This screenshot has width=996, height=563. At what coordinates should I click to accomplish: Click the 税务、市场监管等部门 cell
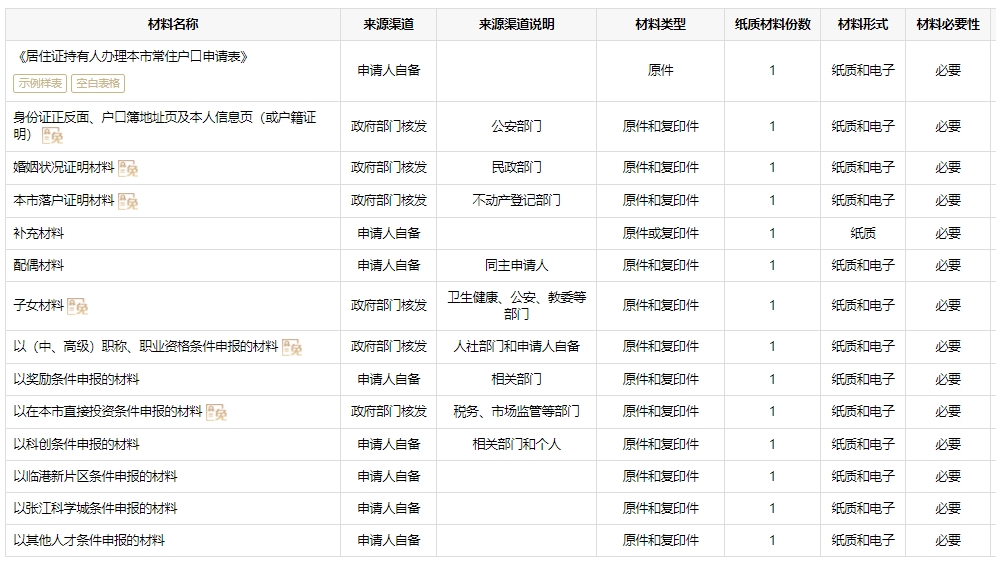516,411
